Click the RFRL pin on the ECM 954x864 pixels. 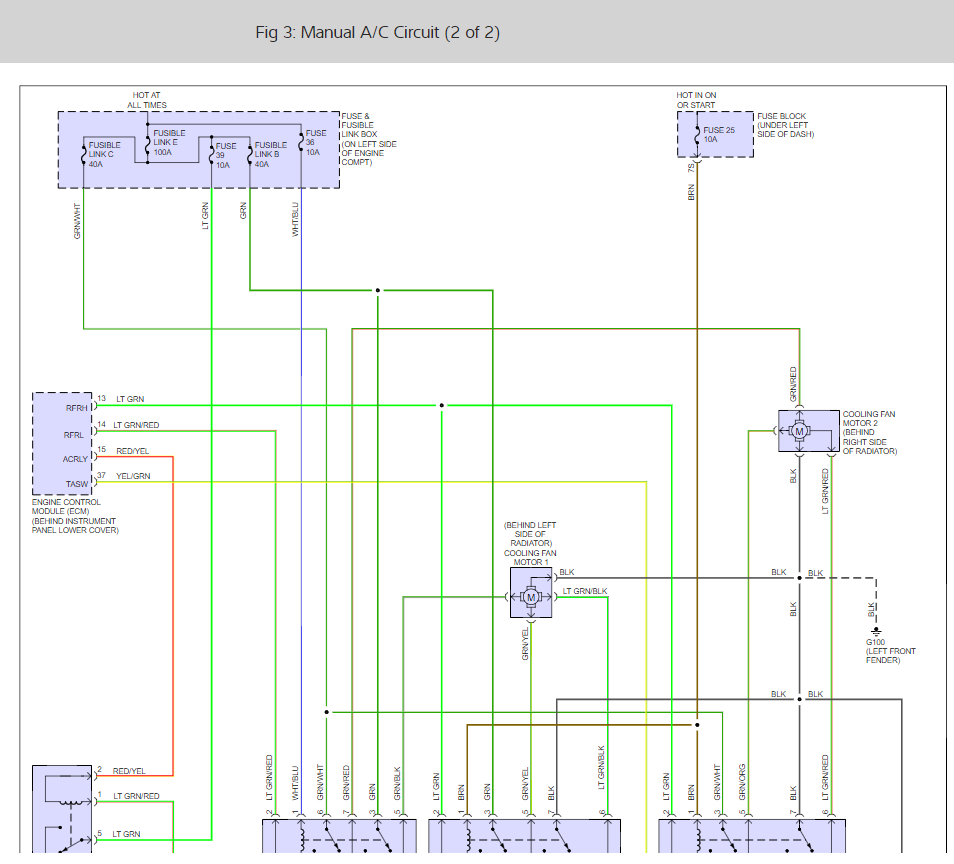pyautogui.click(x=76, y=434)
